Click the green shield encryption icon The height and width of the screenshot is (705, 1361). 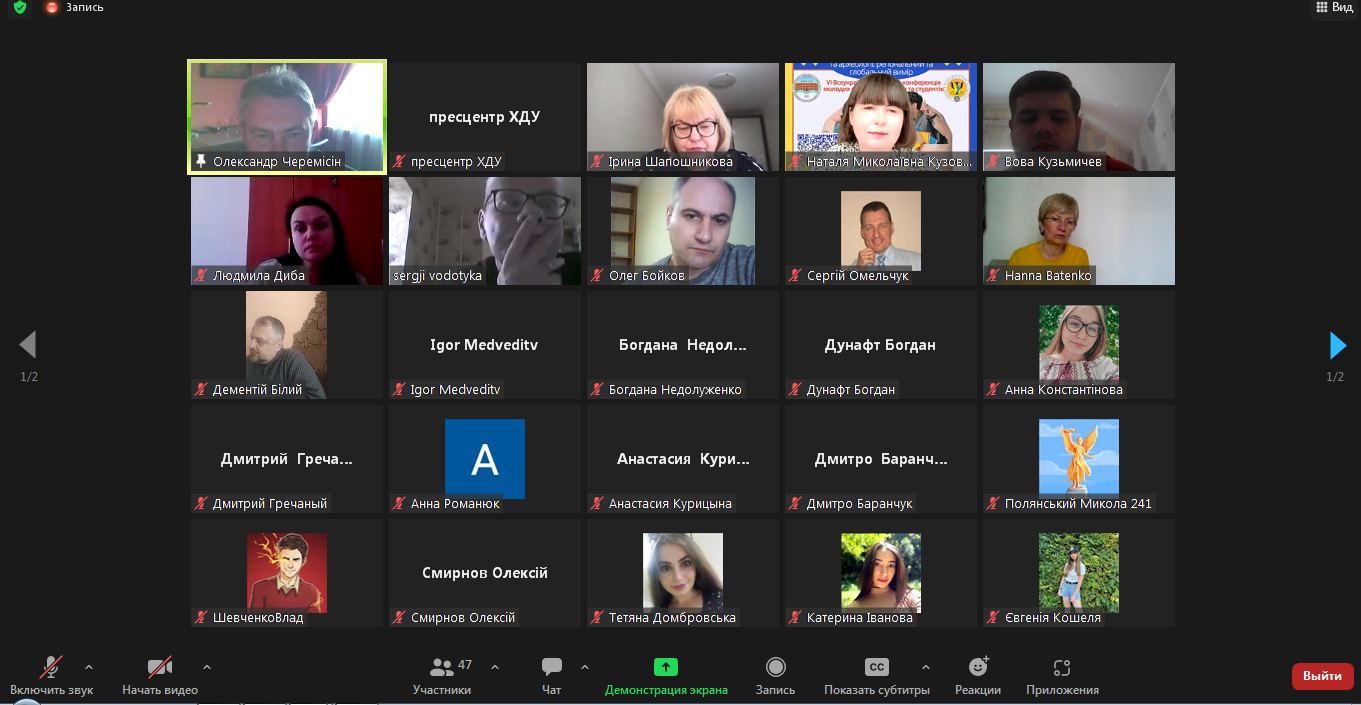(x=20, y=7)
